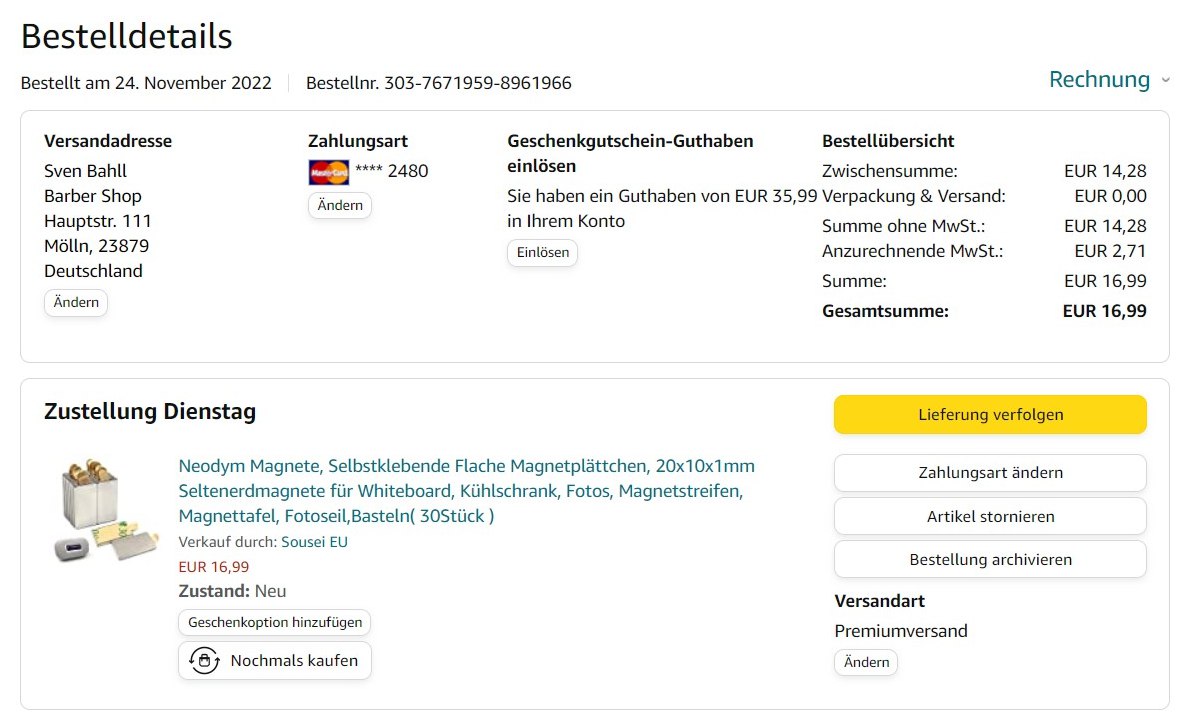Click the Gesamtsumme EUR 16,99 amount
The height and width of the screenshot is (719, 1193).
click(1104, 311)
